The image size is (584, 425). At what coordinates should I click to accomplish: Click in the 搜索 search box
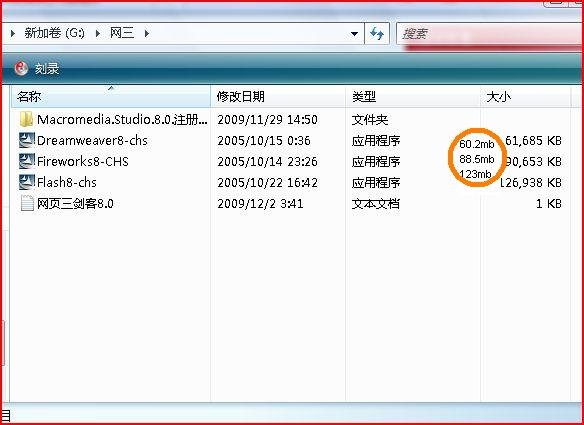point(490,34)
